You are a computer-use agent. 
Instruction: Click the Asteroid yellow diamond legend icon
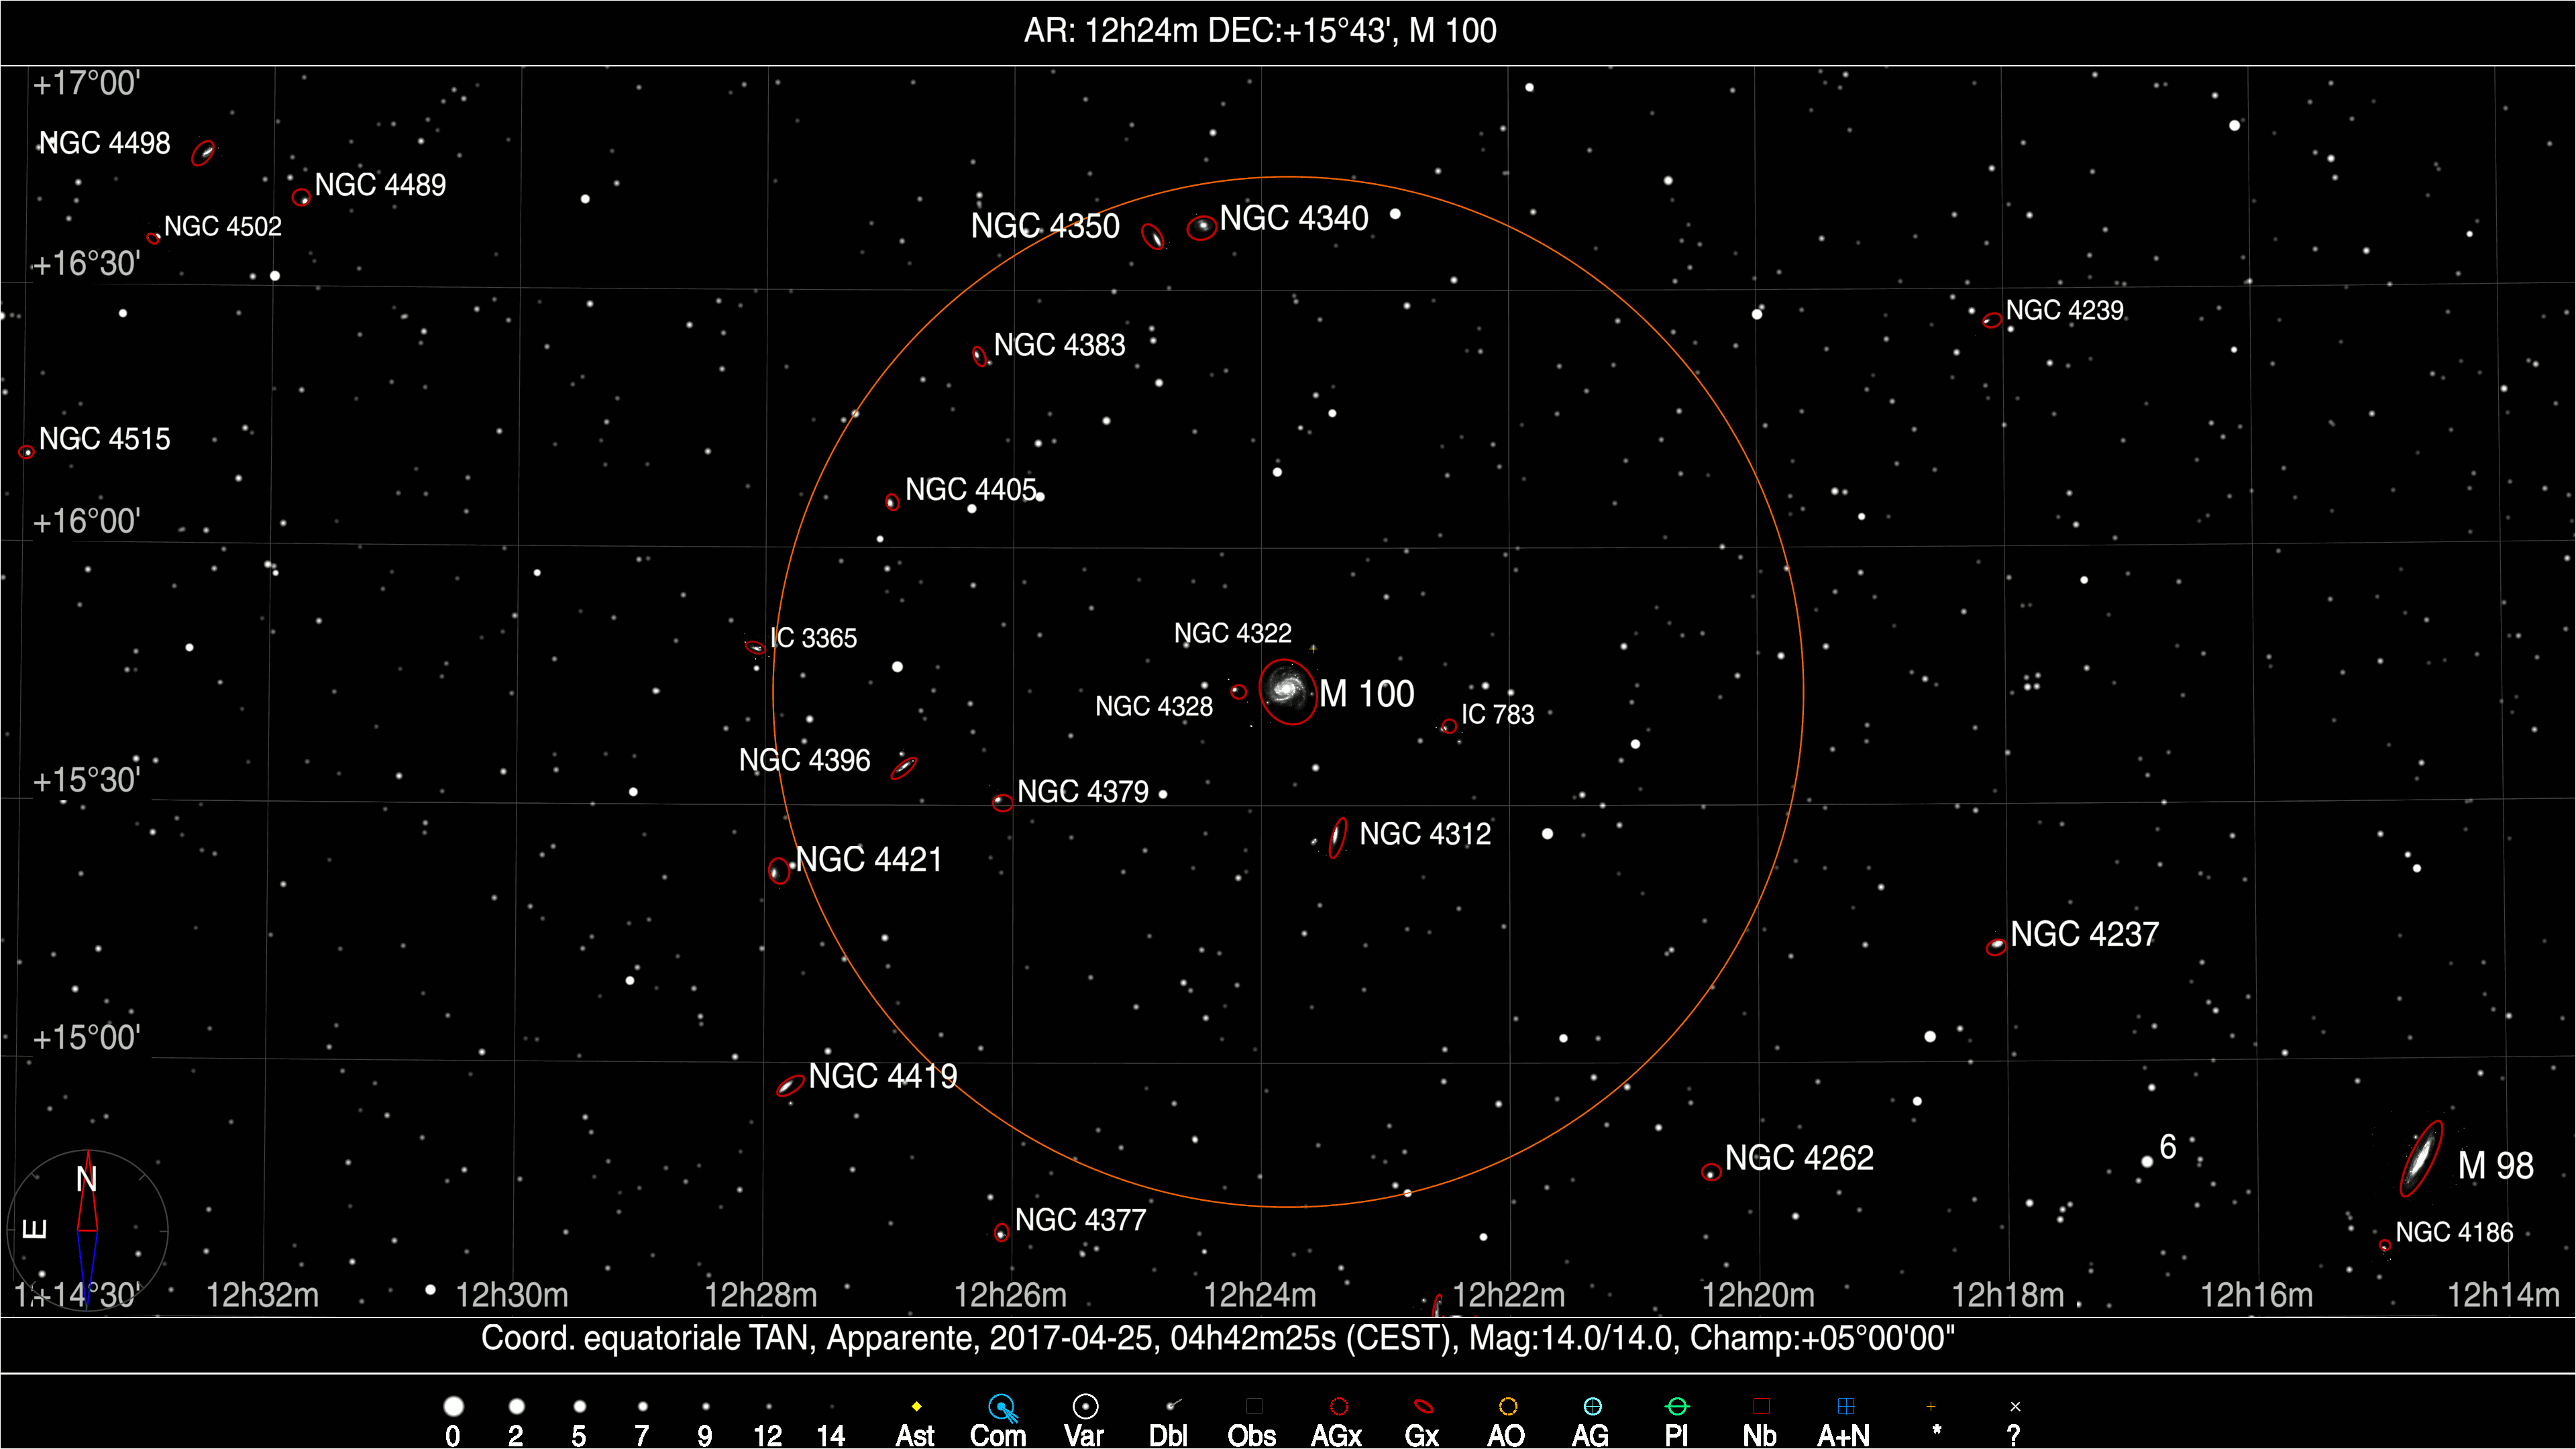[x=916, y=1407]
